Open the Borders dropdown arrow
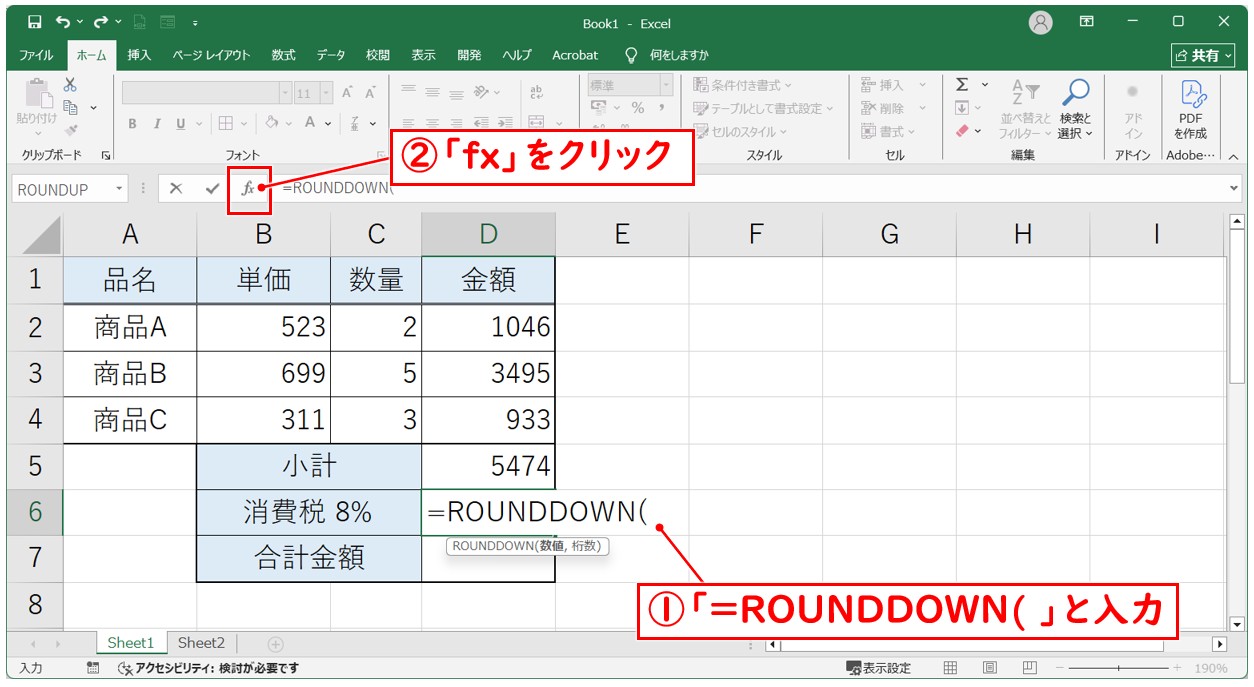This screenshot has height=687, width=1254. 246,123
